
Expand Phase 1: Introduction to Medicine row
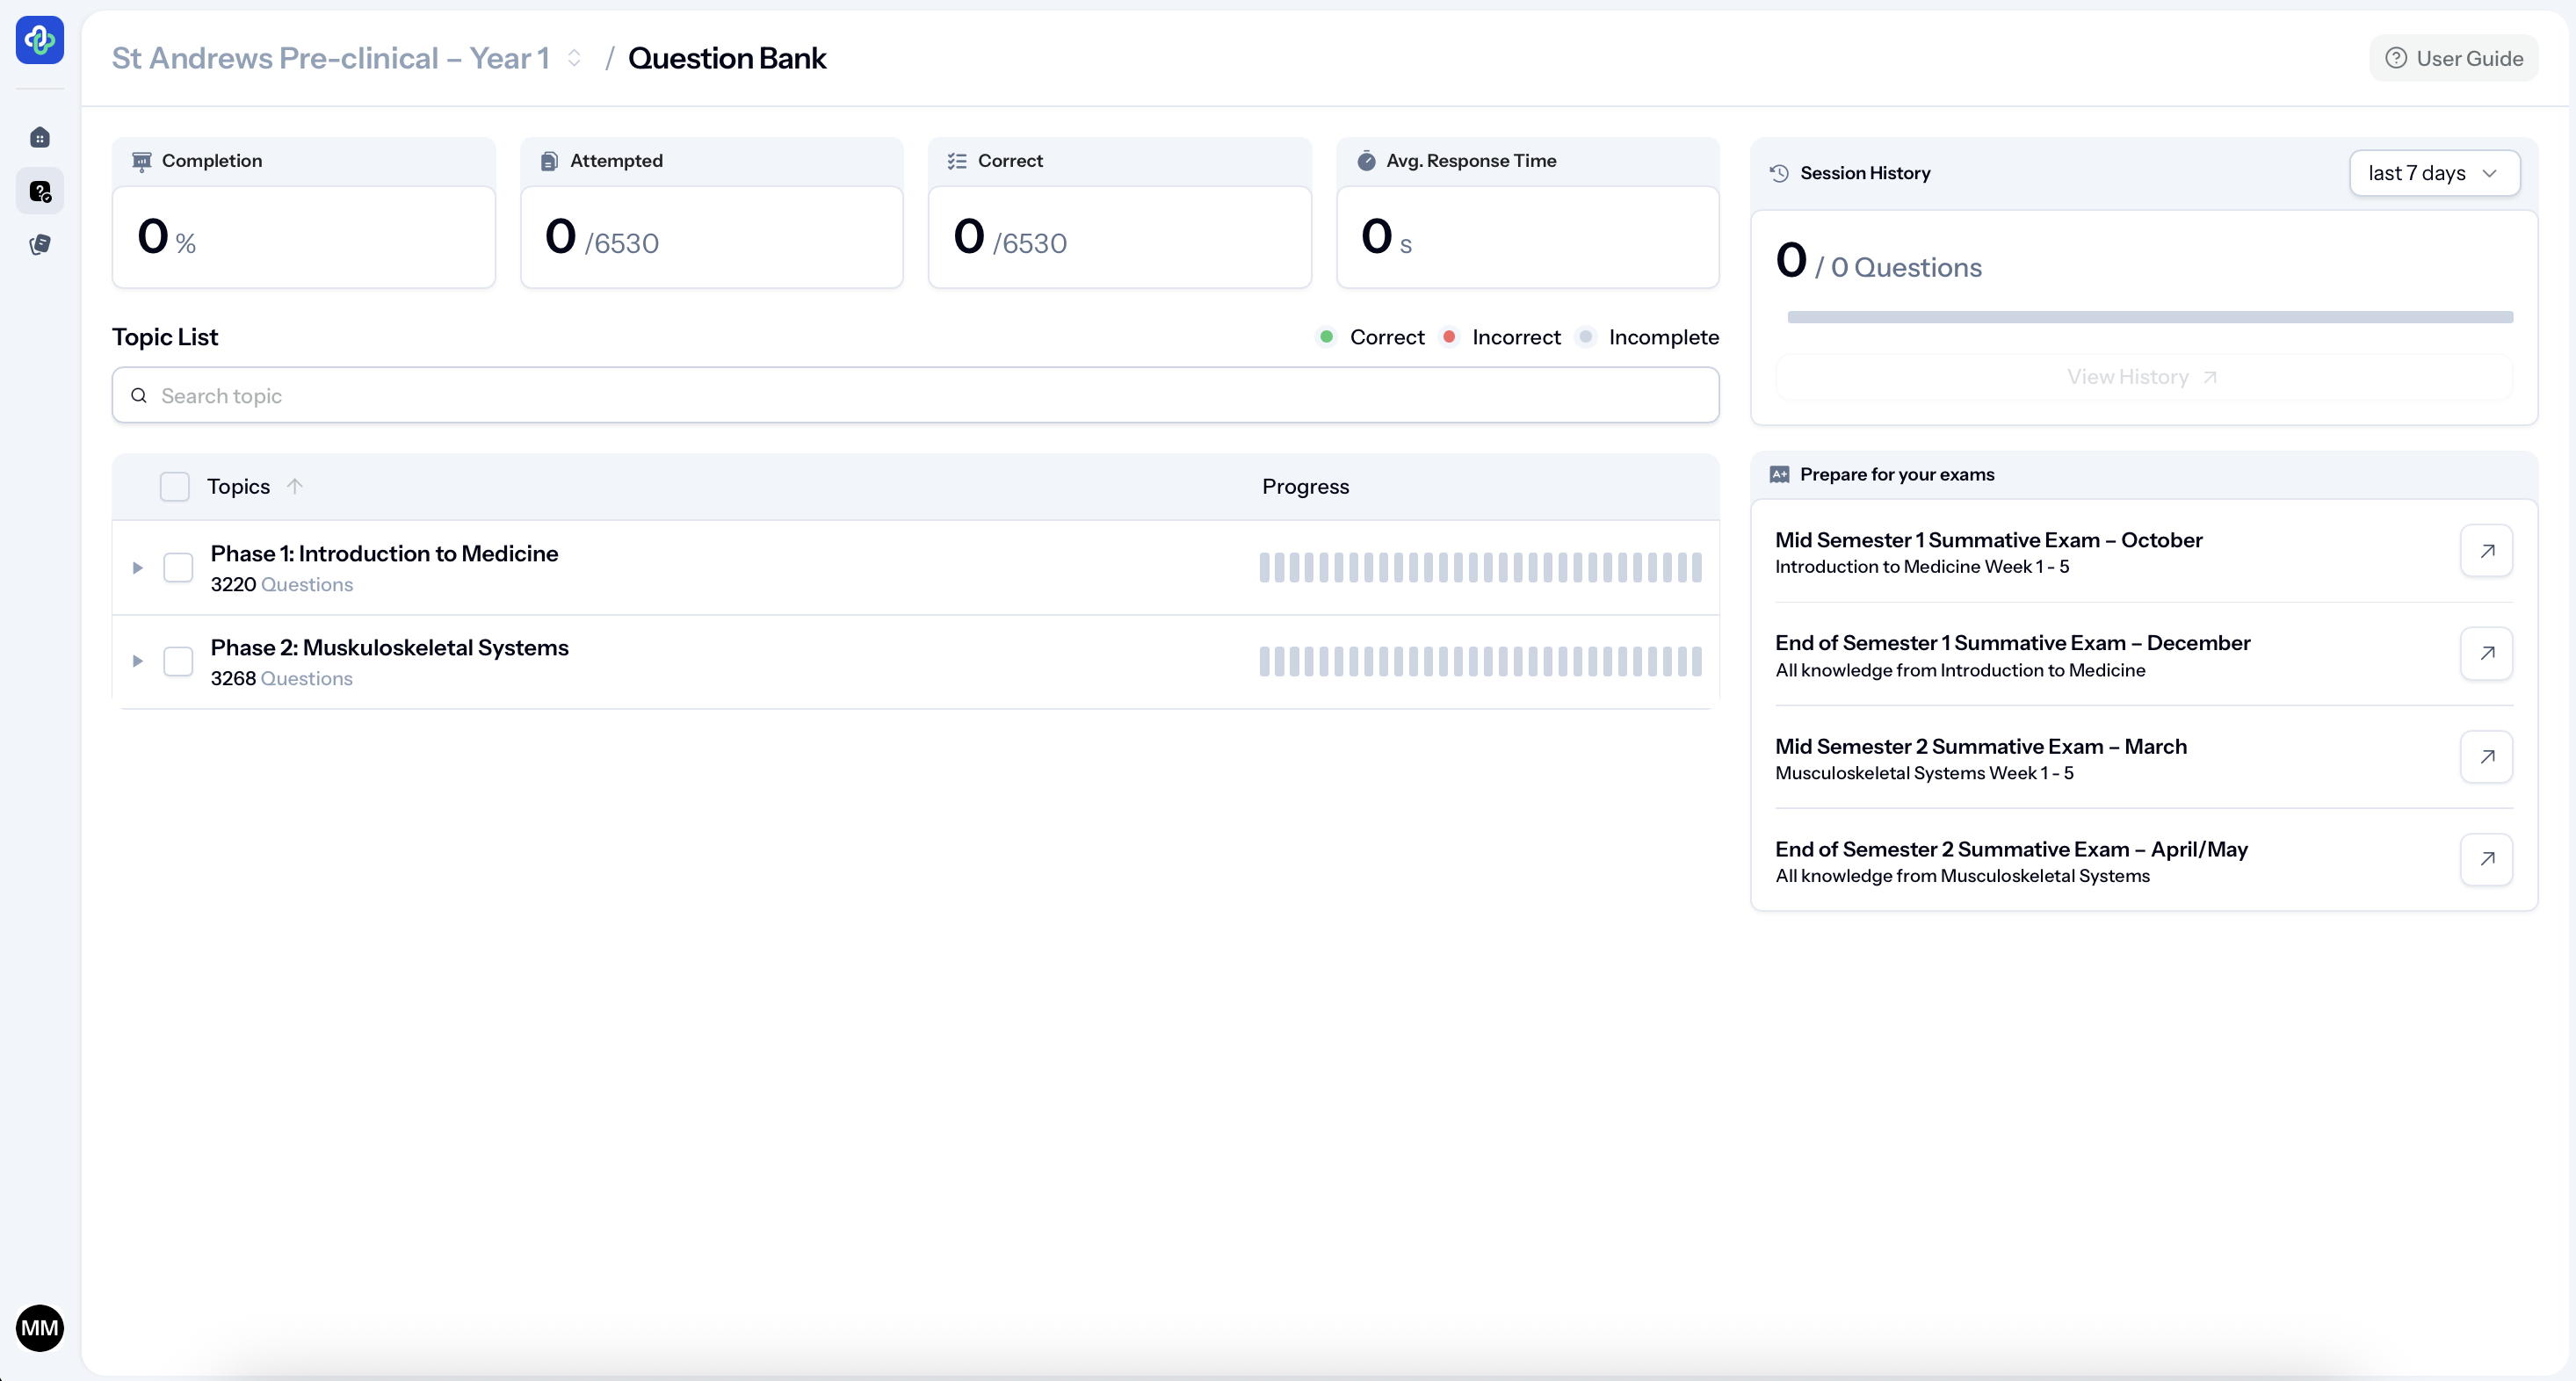tap(138, 567)
